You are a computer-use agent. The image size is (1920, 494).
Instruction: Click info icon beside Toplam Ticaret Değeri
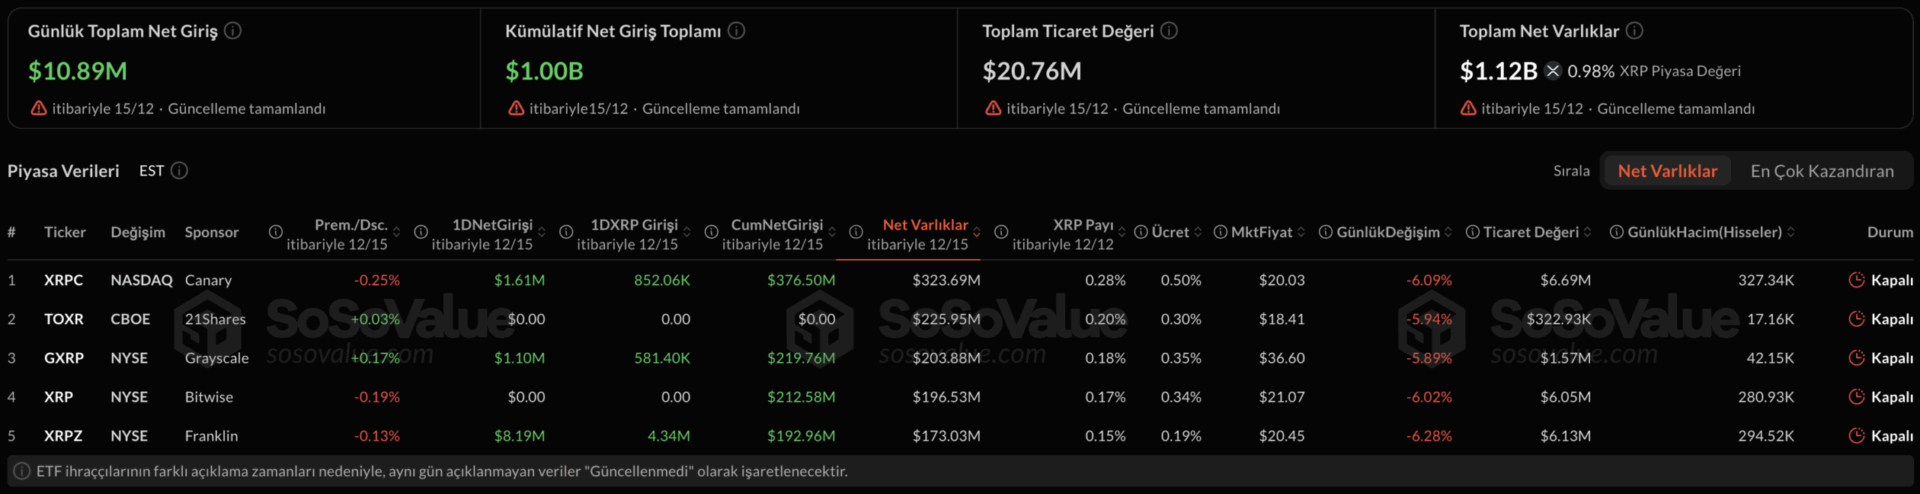pos(1169,31)
